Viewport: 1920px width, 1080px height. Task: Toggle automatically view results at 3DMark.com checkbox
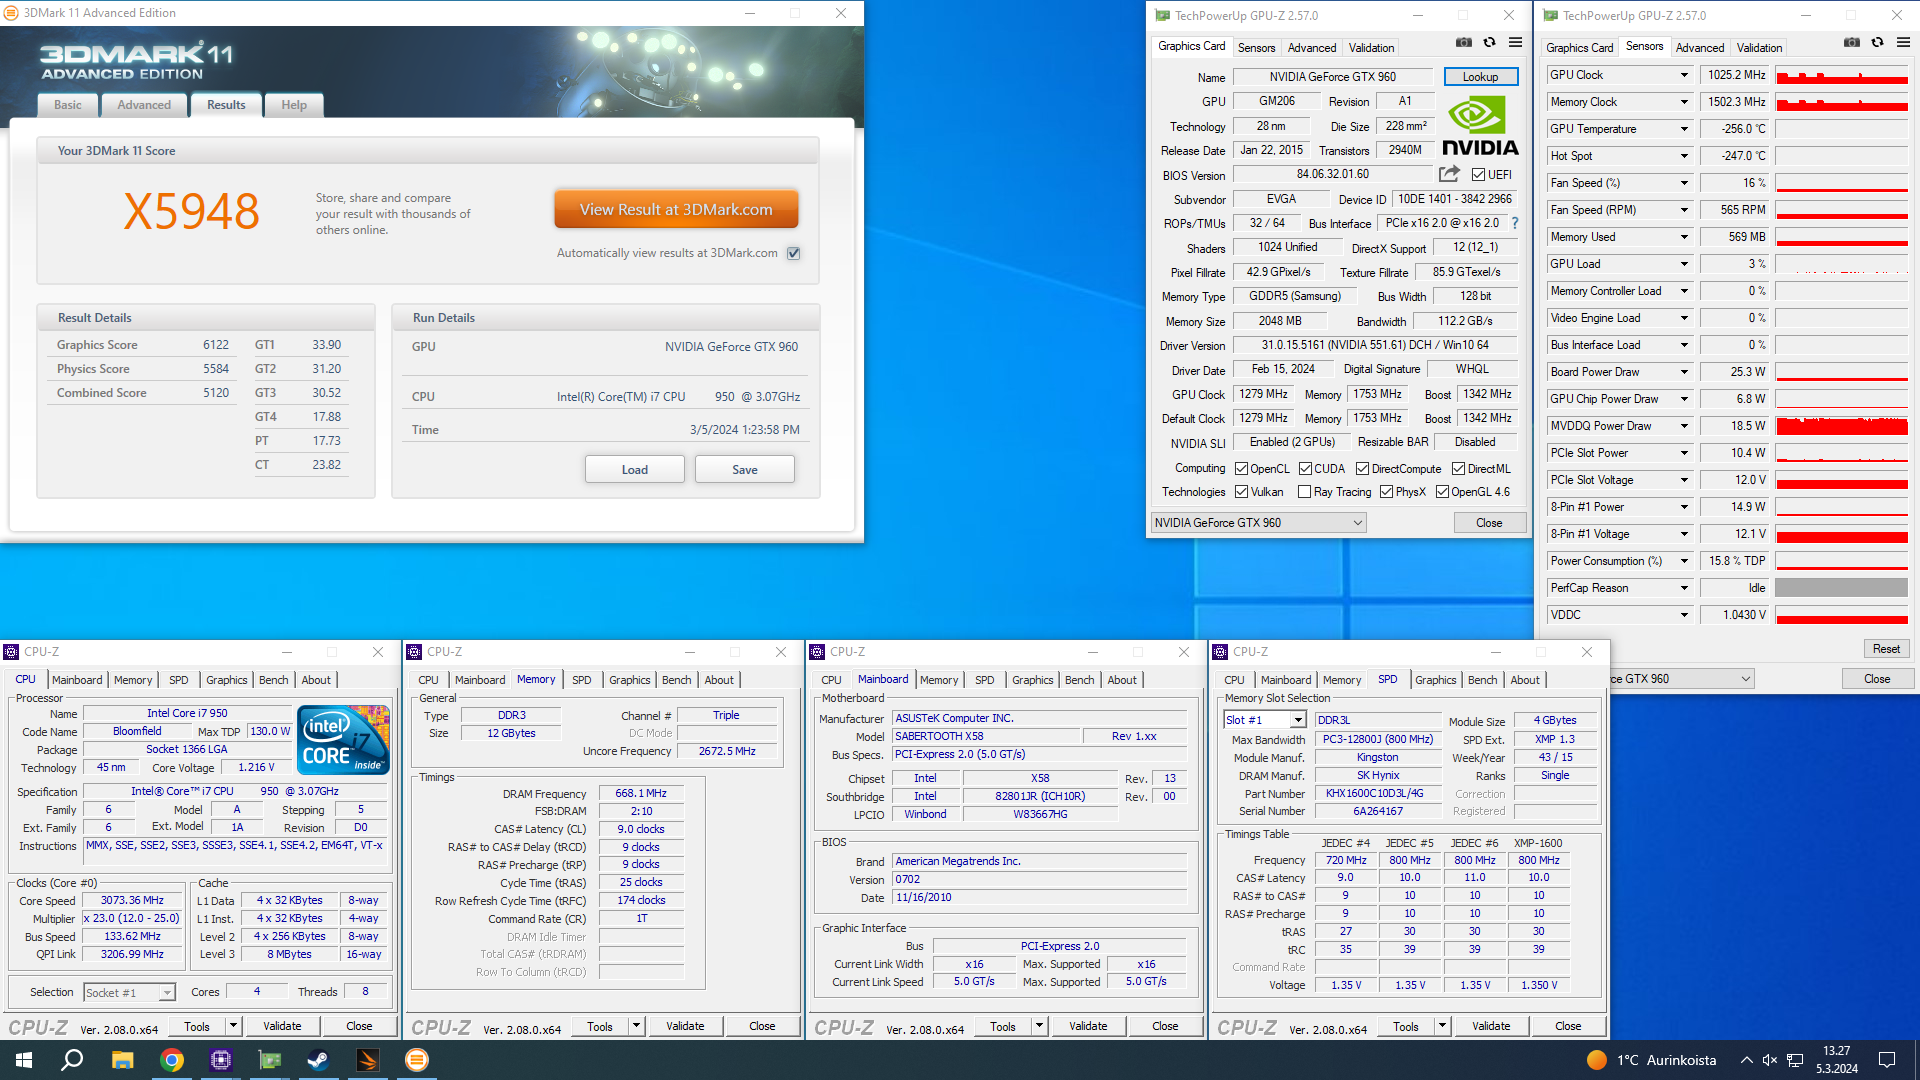[793, 253]
